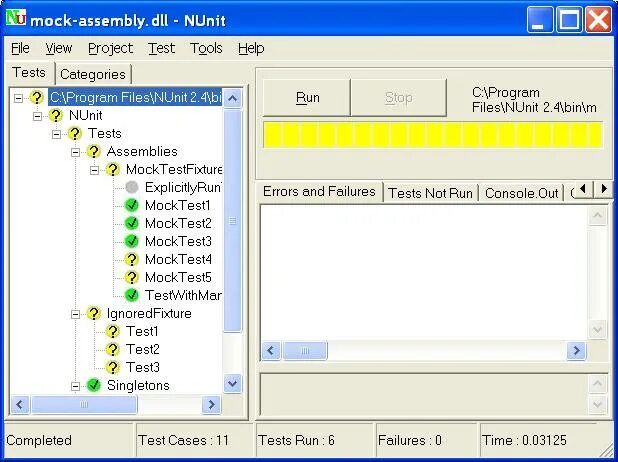Click the status icon beside MockTestFixture
This screenshot has width=618, height=462.
[112, 170]
